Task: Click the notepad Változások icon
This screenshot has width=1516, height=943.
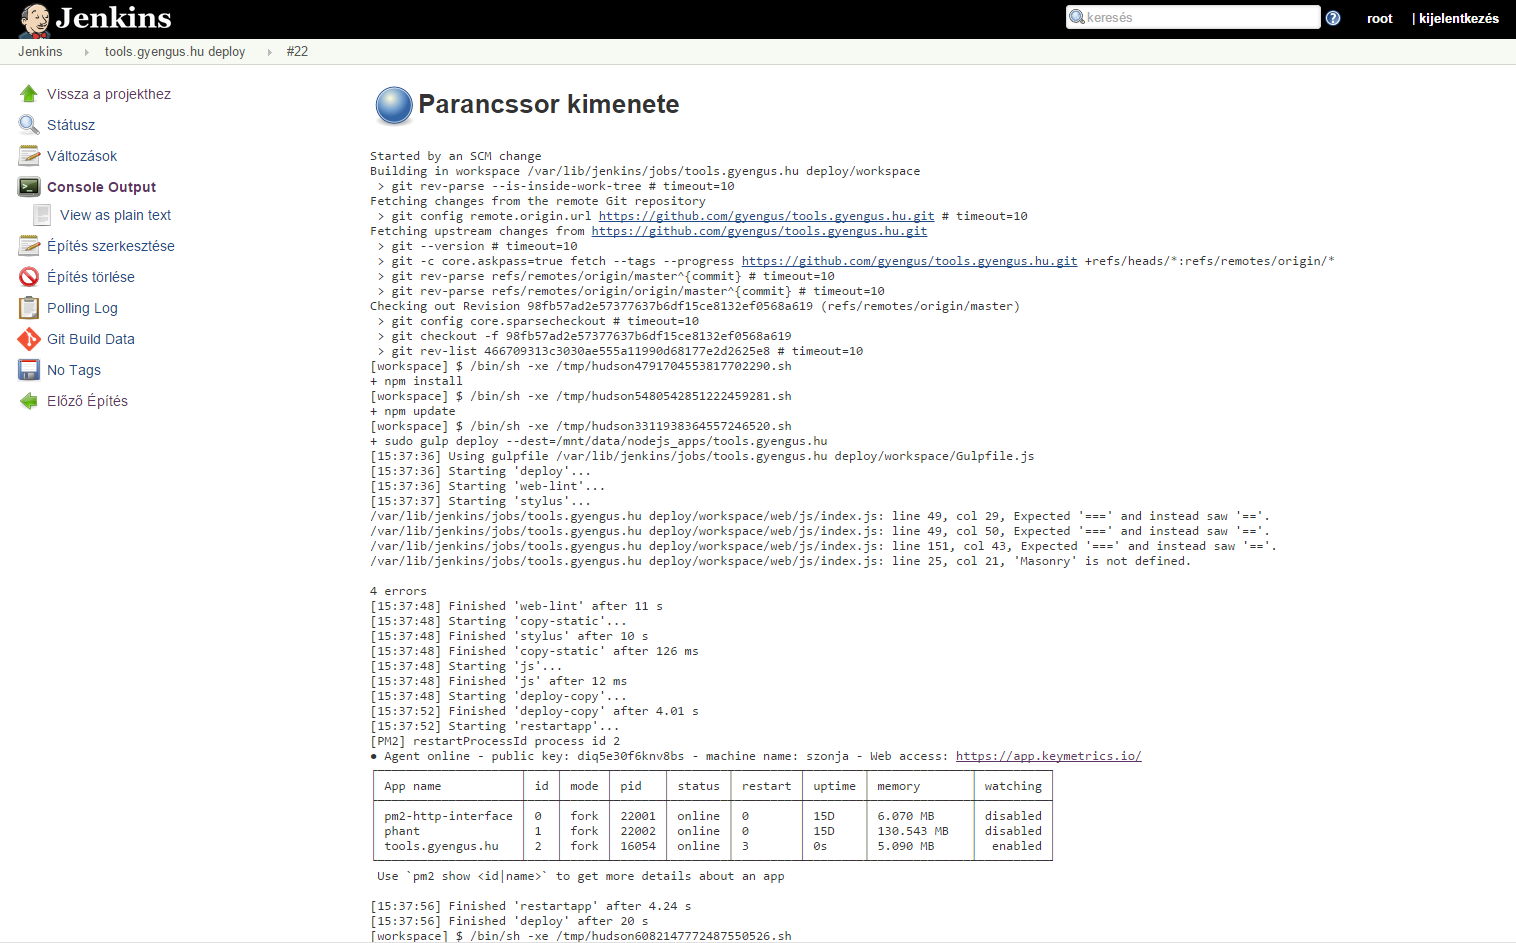Action: [x=29, y=156]
